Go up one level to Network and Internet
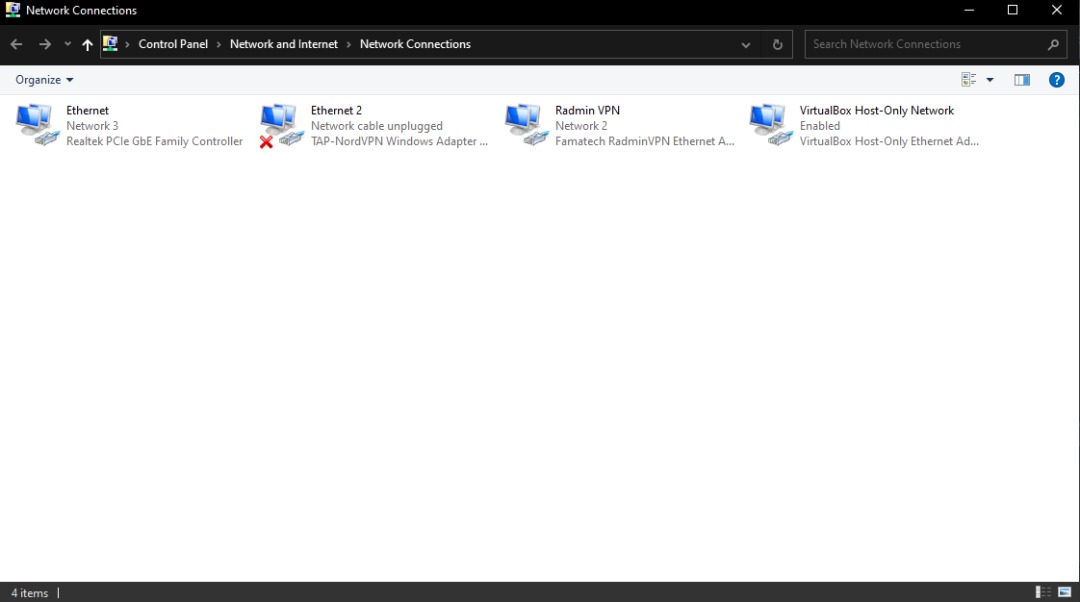1080x602 pixels. tap(87, 44)
